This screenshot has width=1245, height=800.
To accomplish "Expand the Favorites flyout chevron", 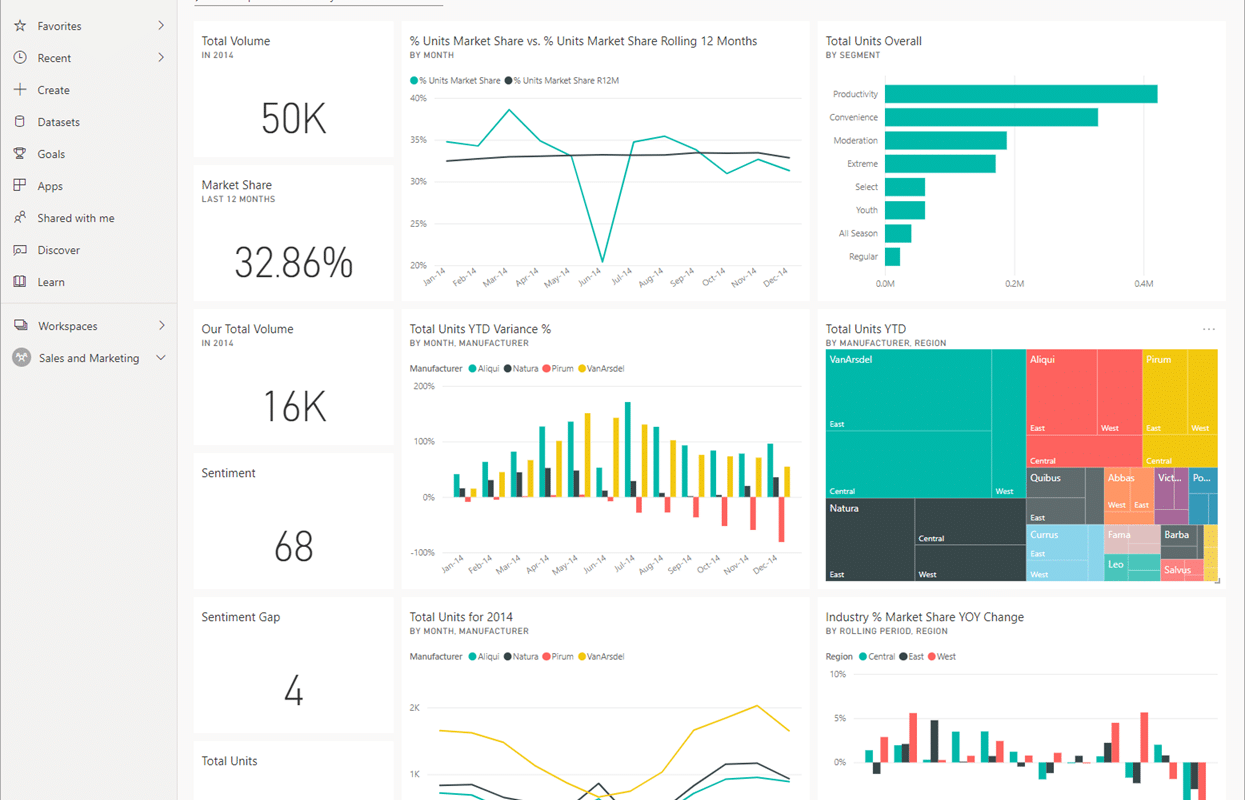I will (161, 26).
